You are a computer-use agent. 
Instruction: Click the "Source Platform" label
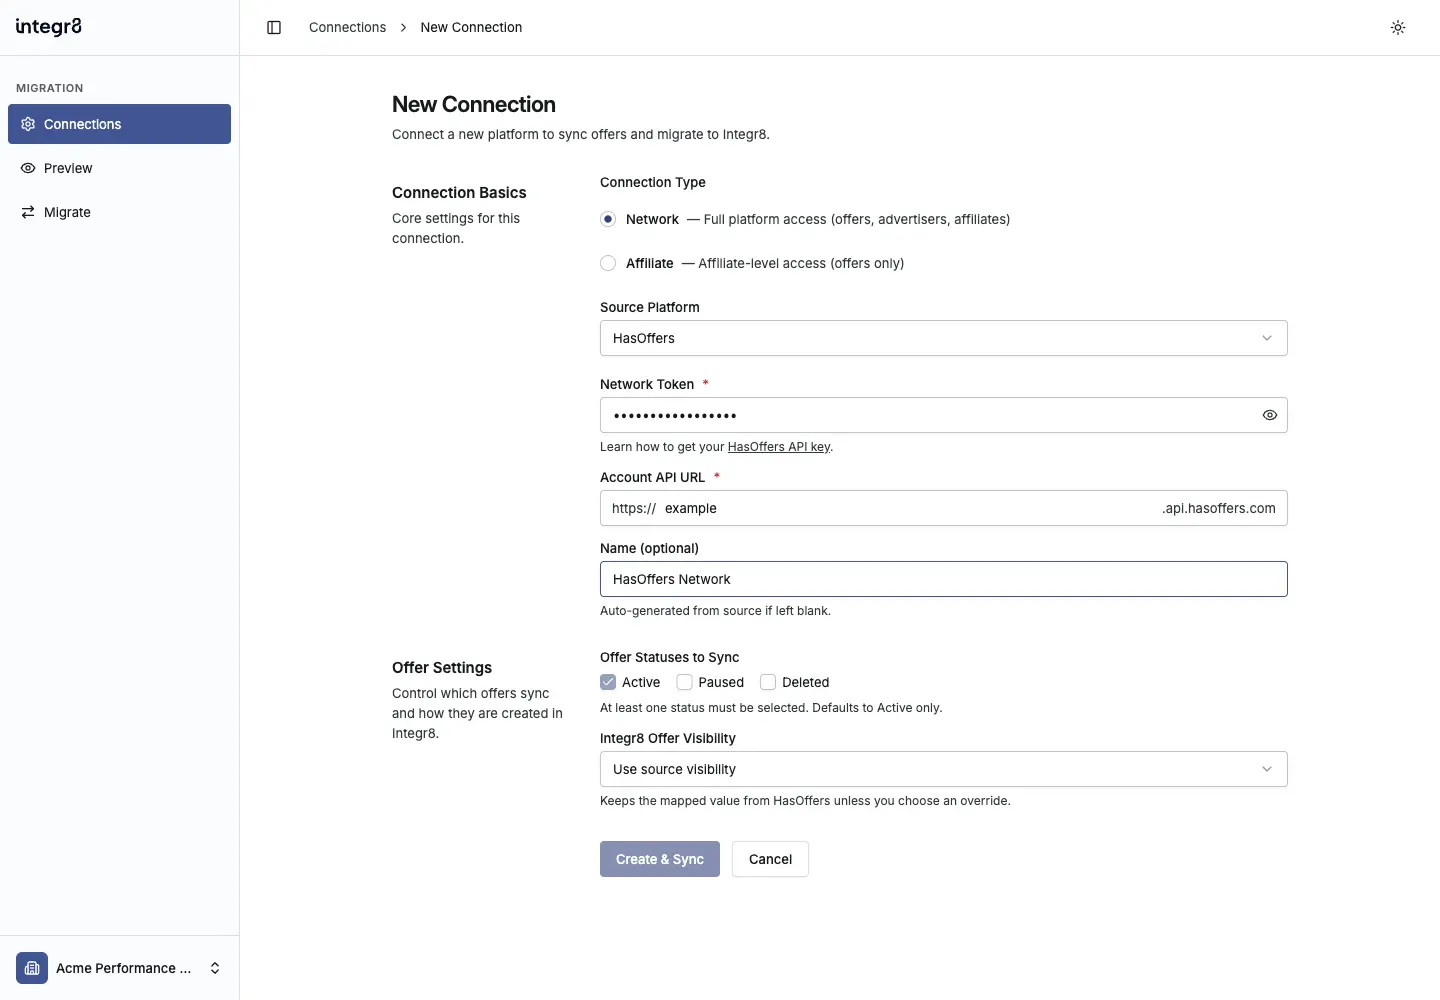pos(650,307)
